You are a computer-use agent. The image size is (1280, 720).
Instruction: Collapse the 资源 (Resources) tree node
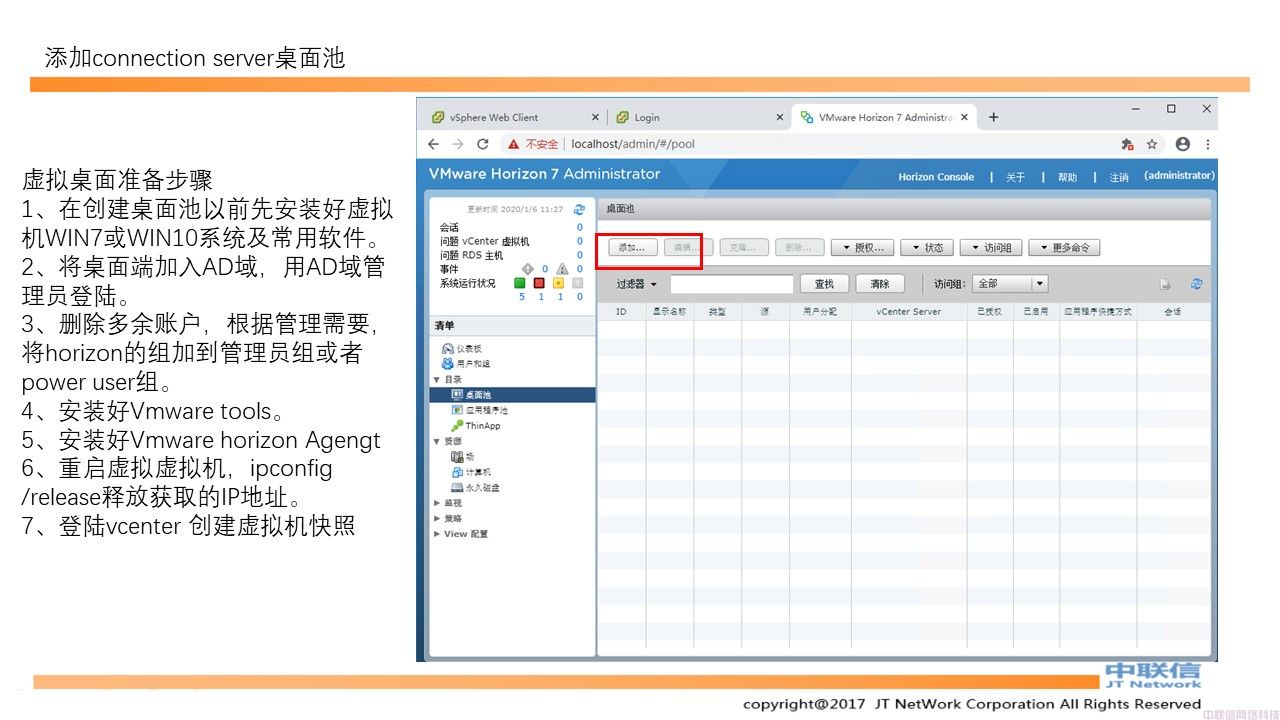[437, 441]
